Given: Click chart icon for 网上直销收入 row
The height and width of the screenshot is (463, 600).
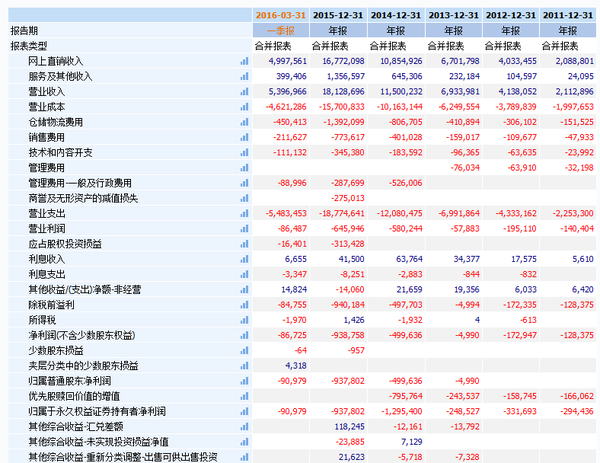Looking at the screenshot, I should coord(244,61).
